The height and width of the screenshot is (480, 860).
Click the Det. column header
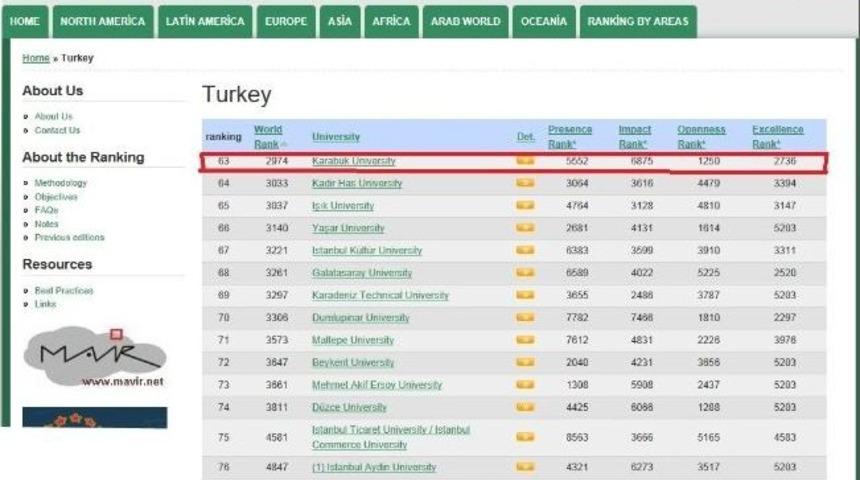coord(525,137)
